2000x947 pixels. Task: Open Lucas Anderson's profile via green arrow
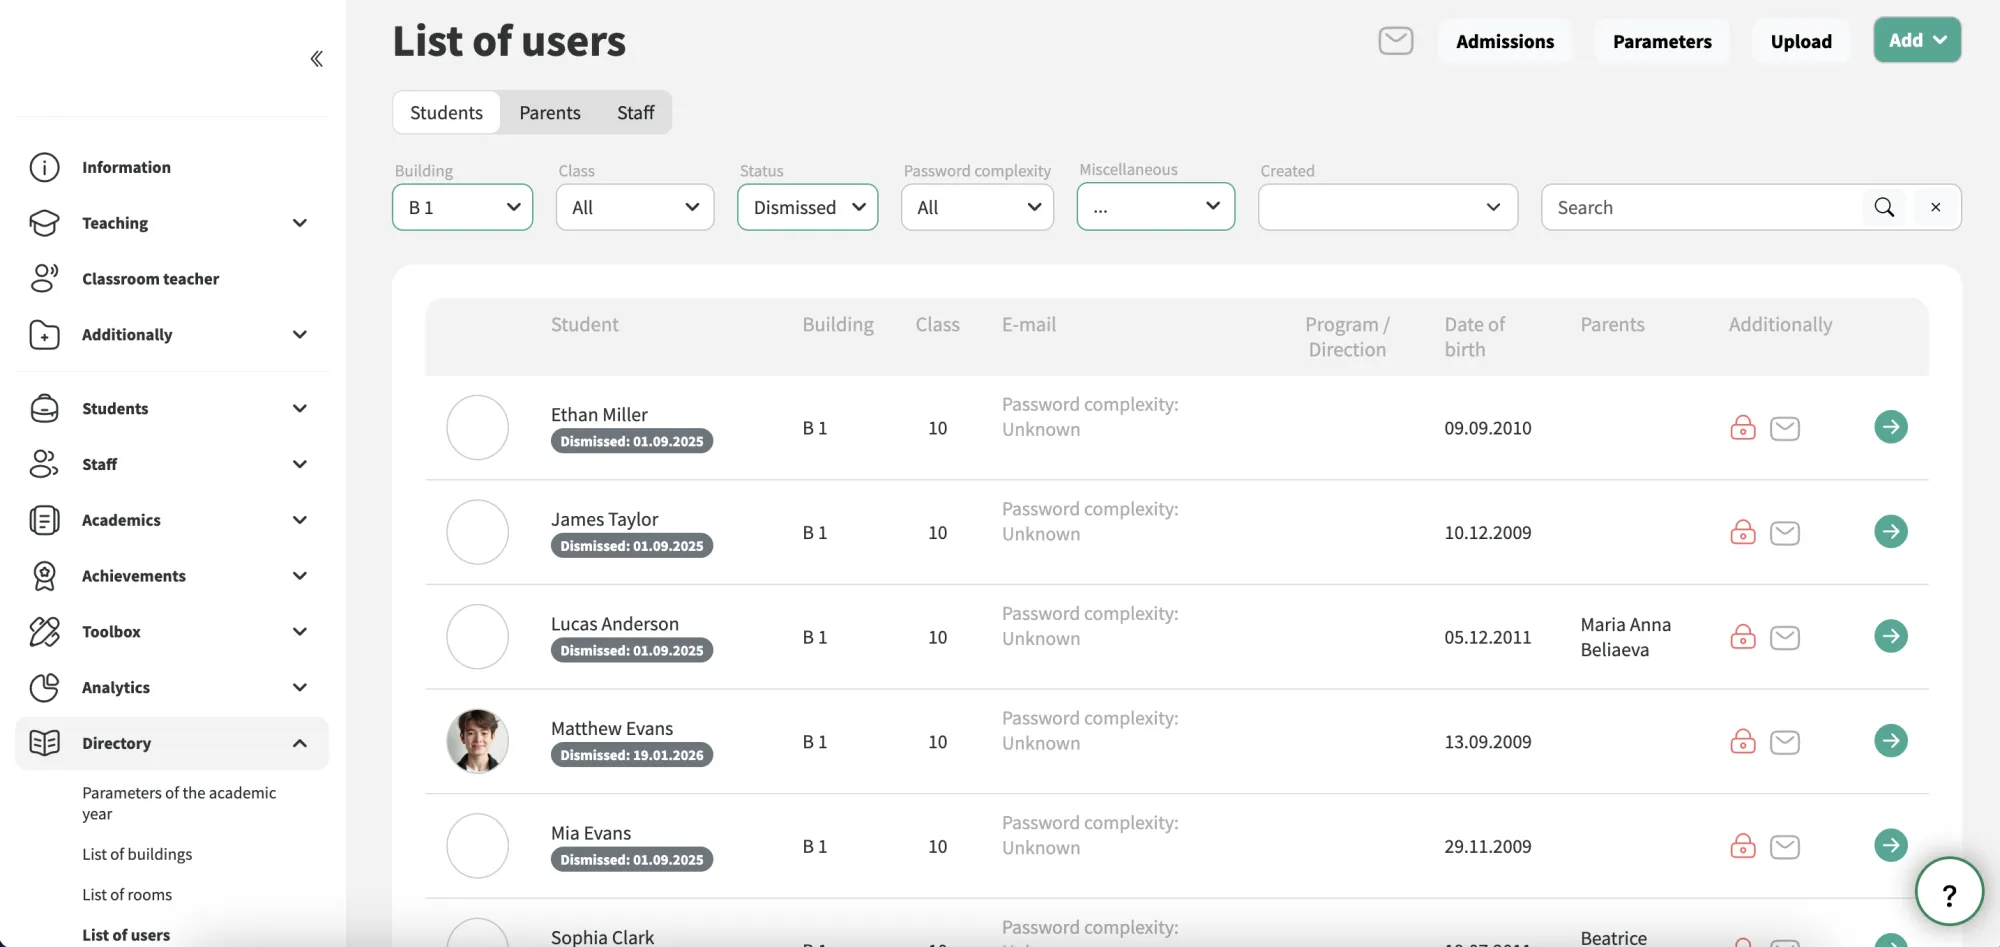(1891, 636)
